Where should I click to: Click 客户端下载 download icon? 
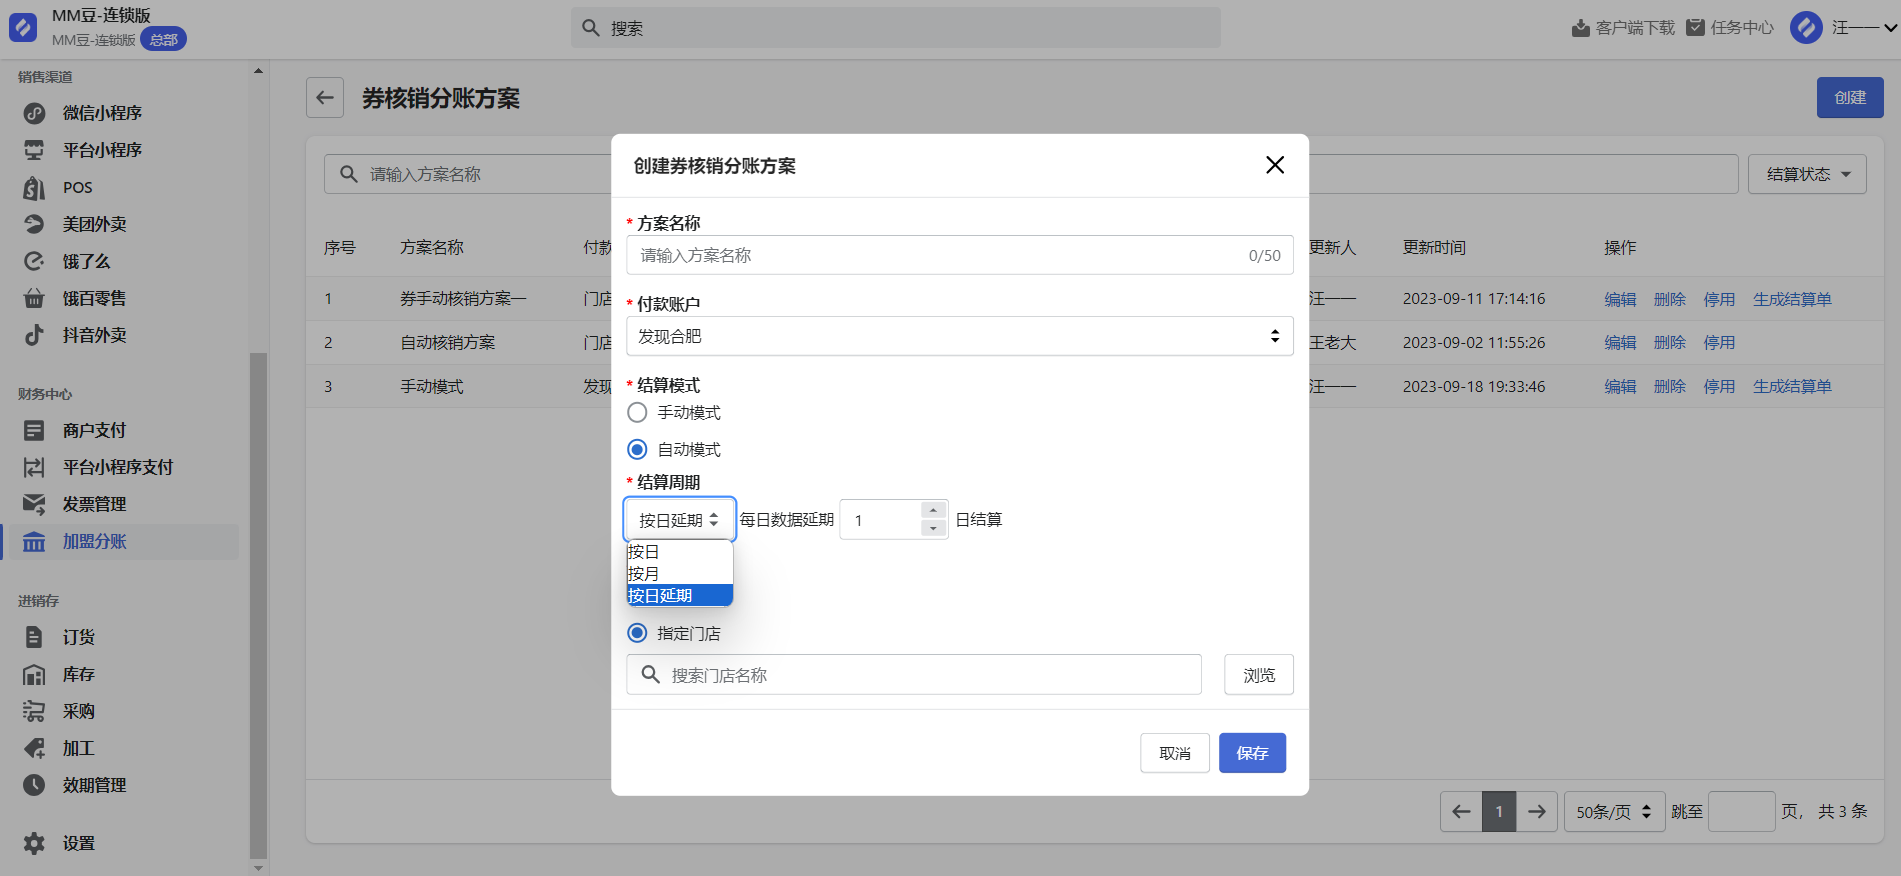(x=1580, y=28)
